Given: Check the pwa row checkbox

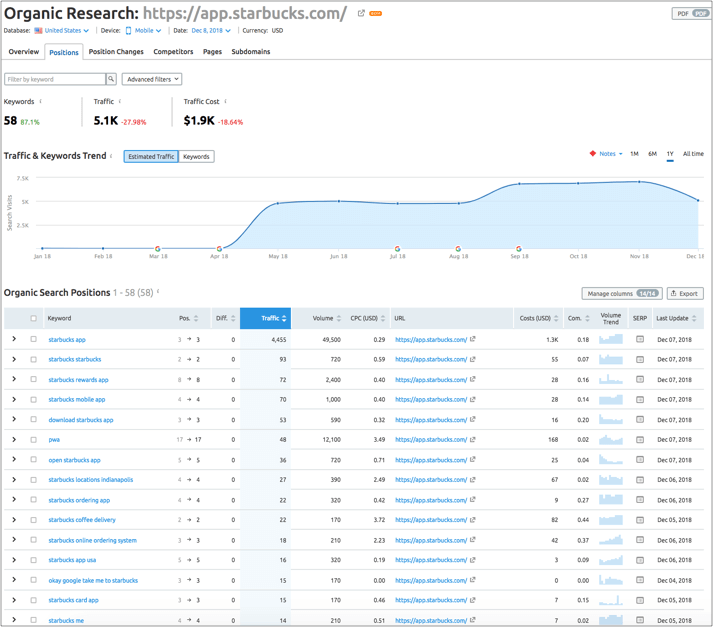Looking at the screenshot, I should click(x=34, y=440).
